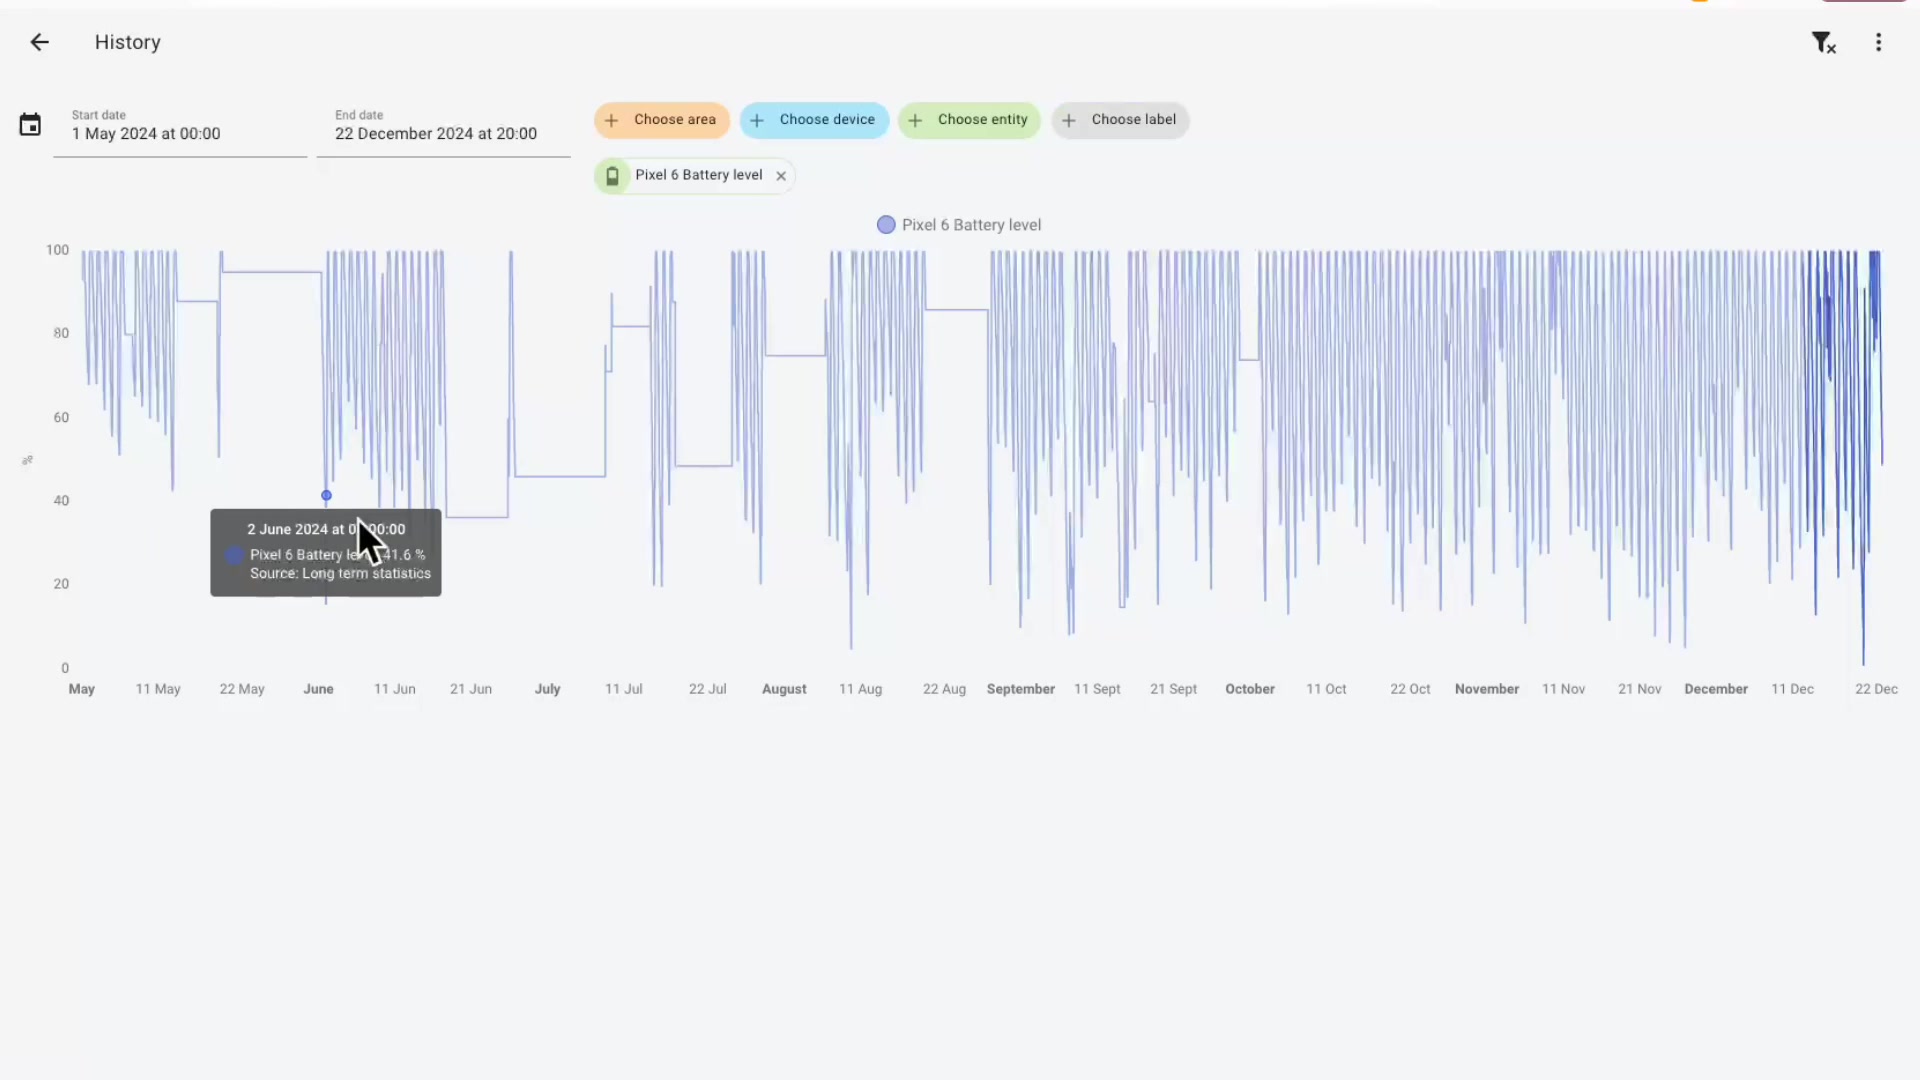The height and width of the screenshot is (1080, 1920).
Task: Open the three-dot overflow menu
Action: [1879, 42]
